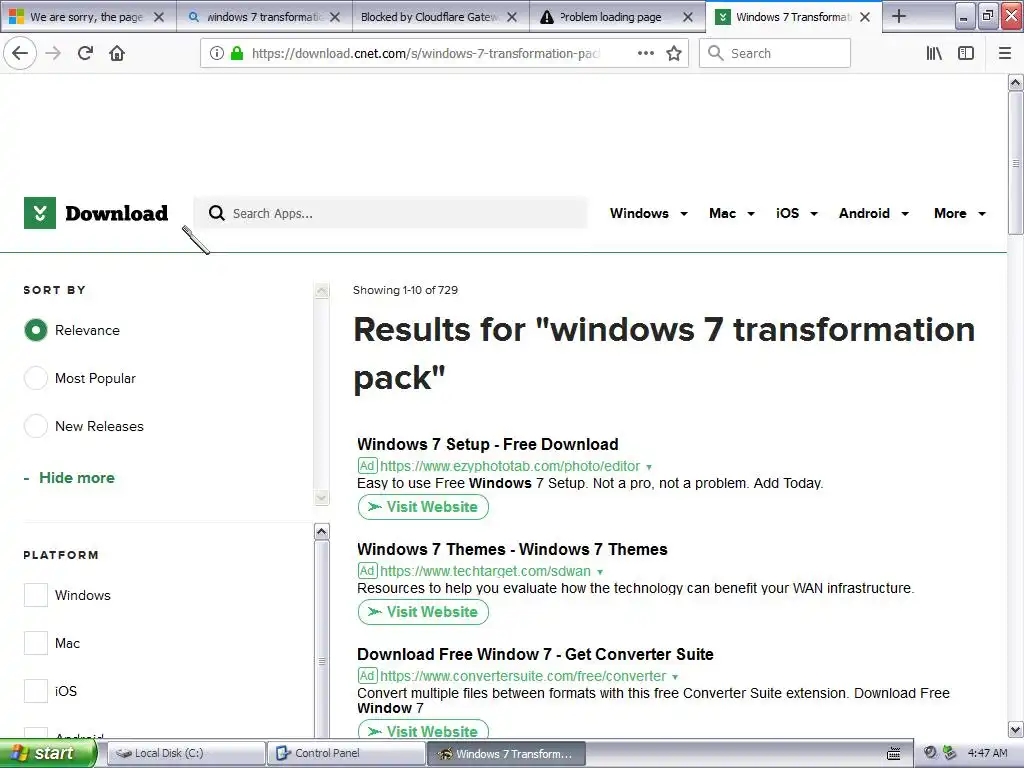This screenshot has height=768, width=1024.
Task: Click the CNET Download green logo icon
Action: point(40,213)
